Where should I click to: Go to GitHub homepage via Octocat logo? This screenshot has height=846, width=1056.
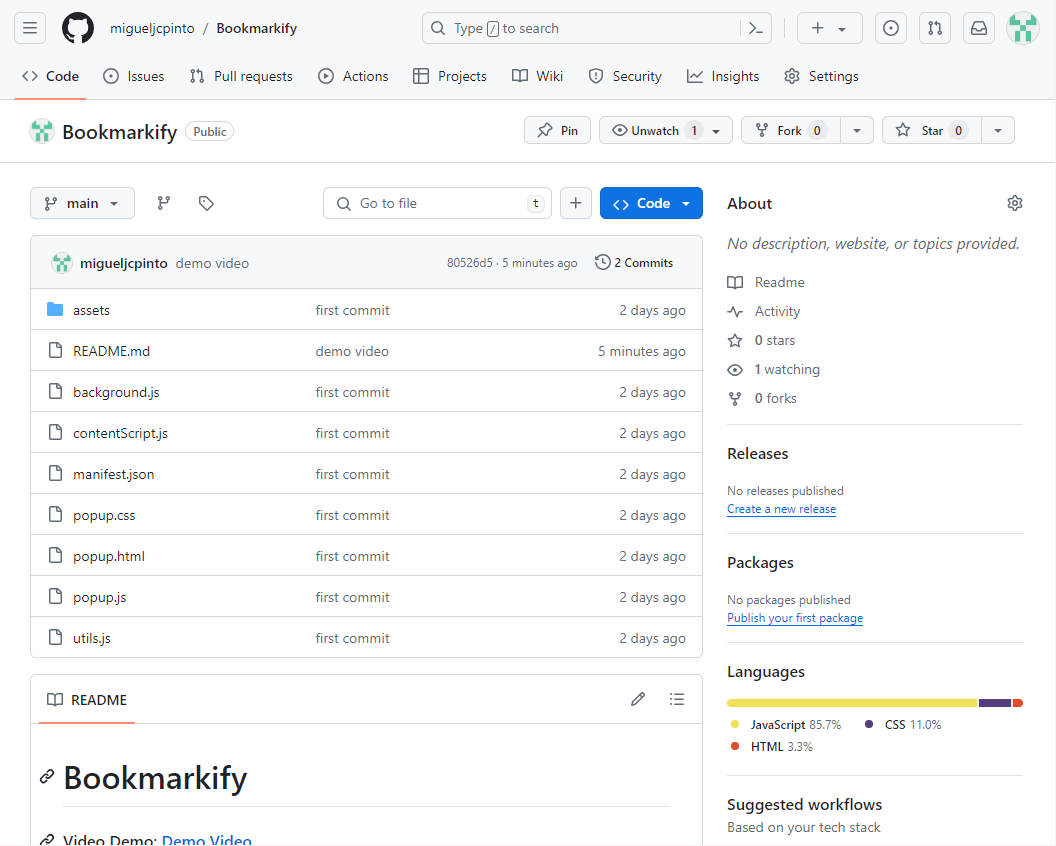click(x=78, y=28)
